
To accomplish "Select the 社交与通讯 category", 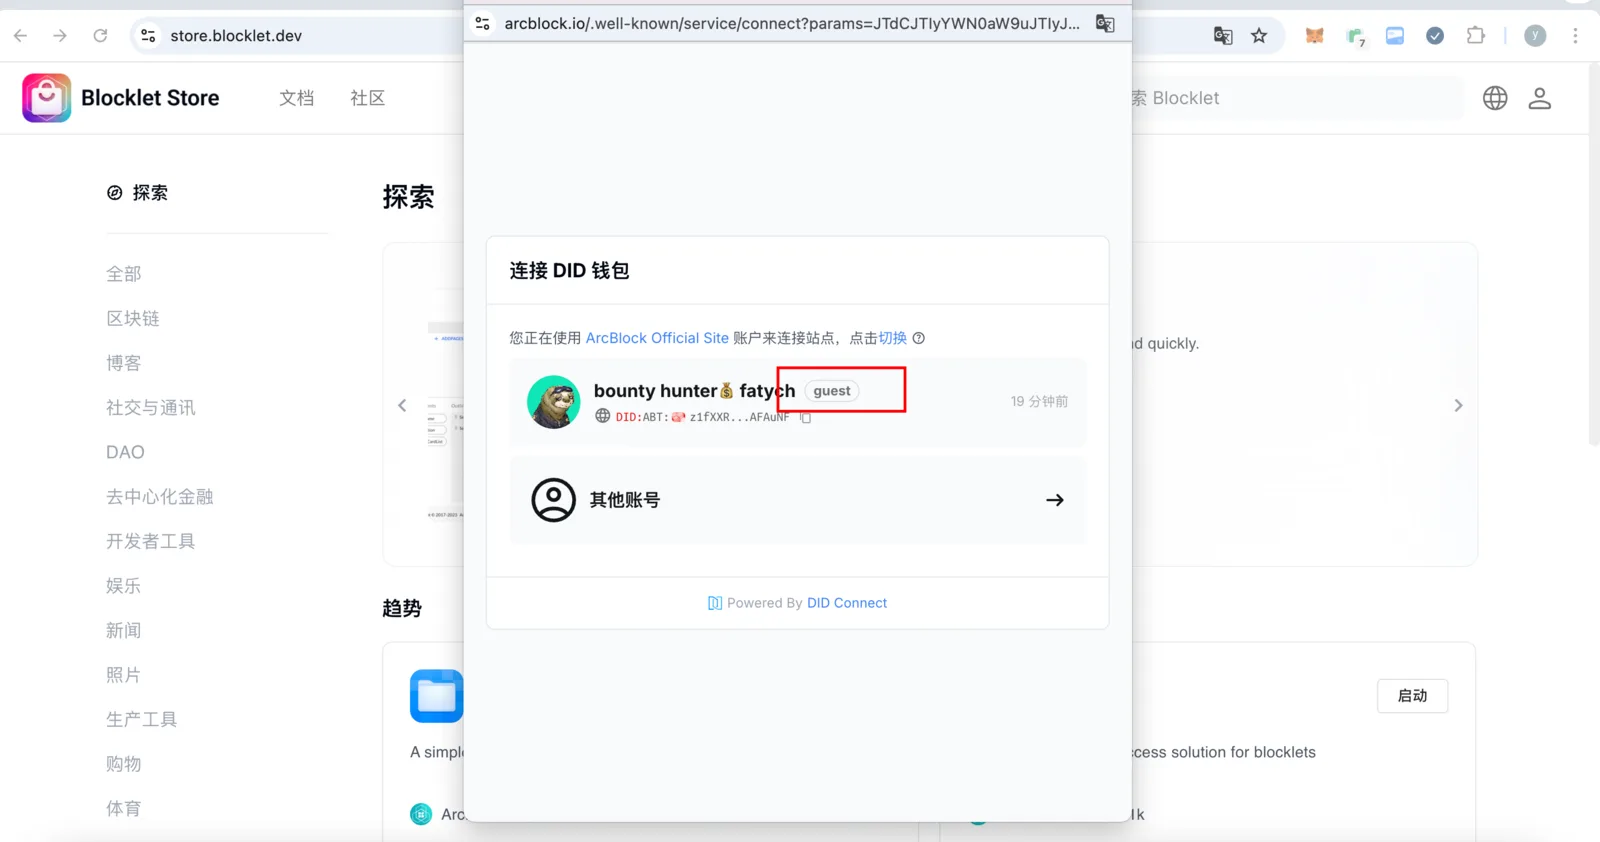I will (151, 407).
